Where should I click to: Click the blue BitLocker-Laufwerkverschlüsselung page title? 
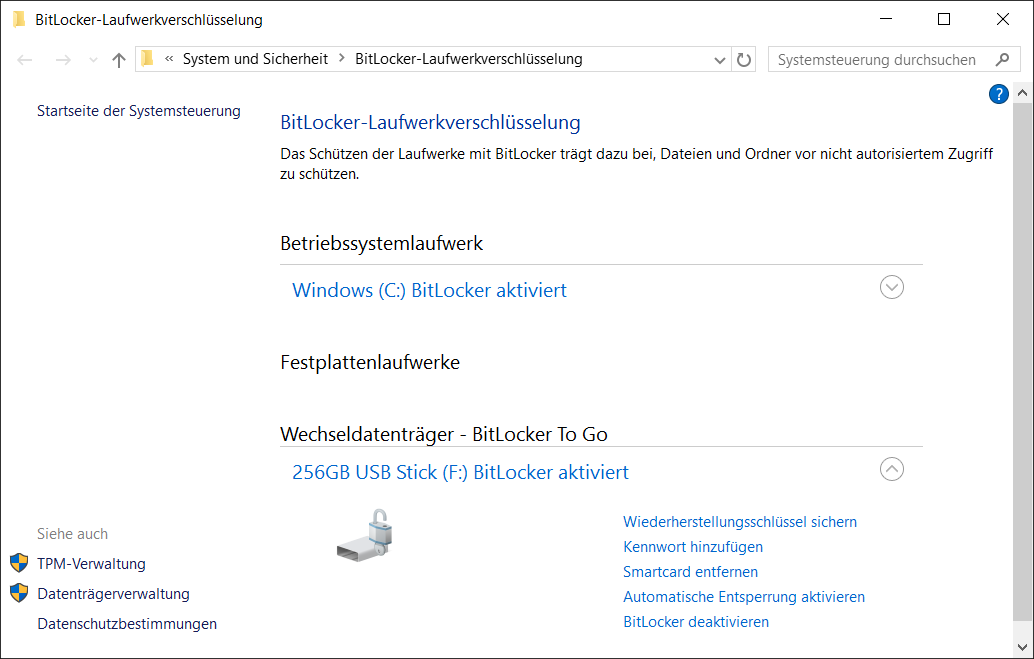[431, 123]
